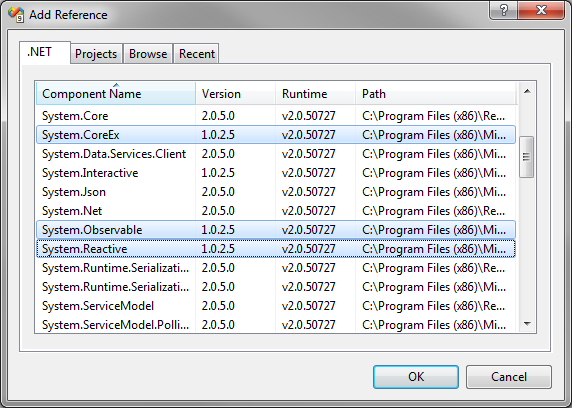Sort by Runtime column header

316,94
